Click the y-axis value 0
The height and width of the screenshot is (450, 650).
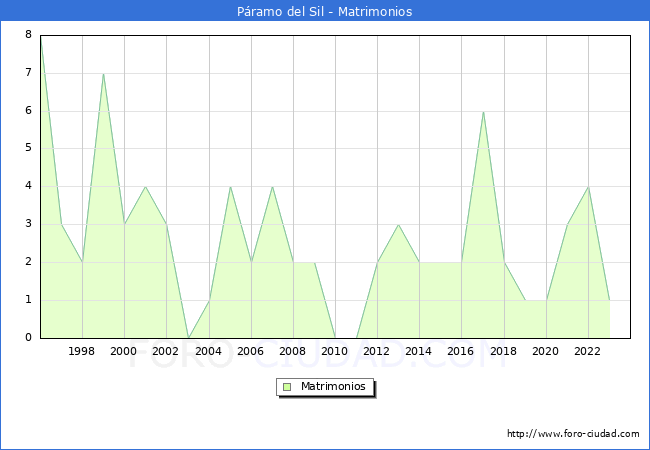click(28, 337)
